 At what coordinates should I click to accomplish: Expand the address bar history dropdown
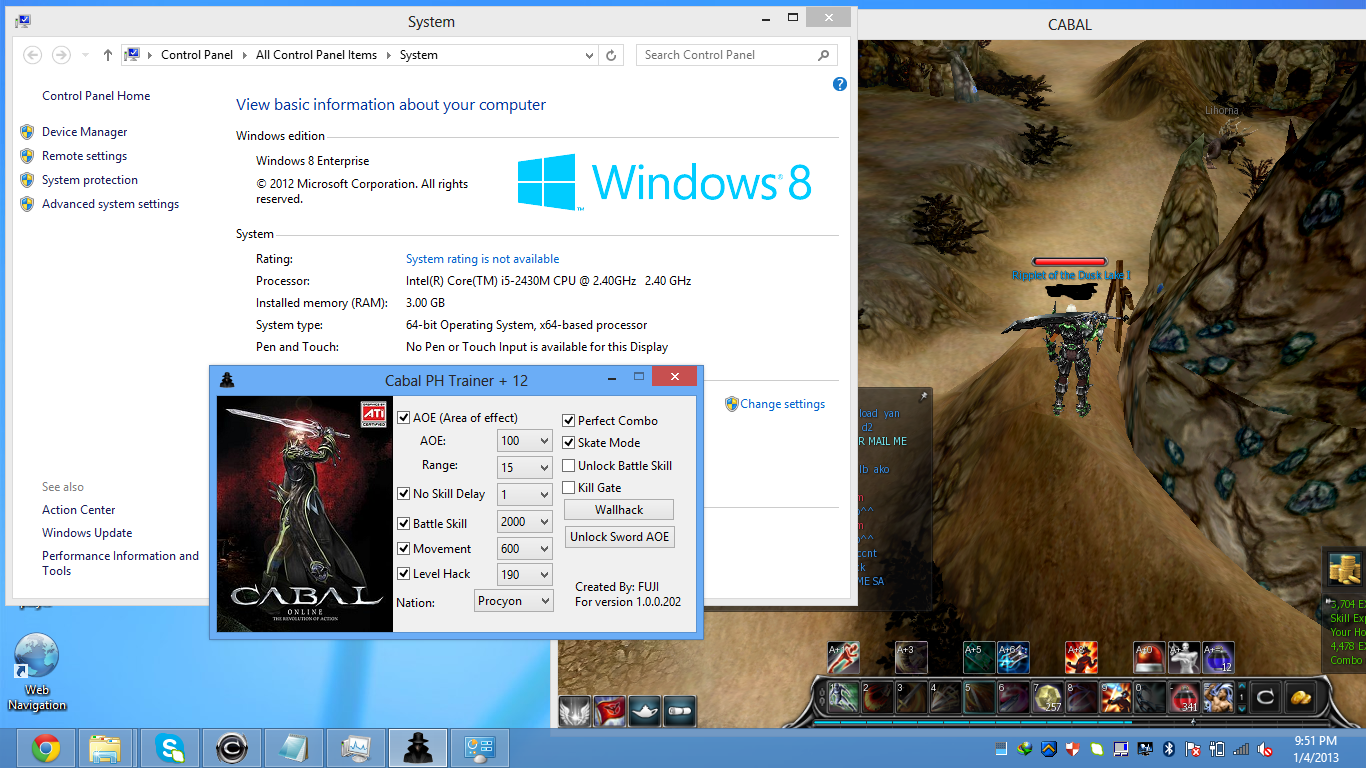click(x=587, y=55)
